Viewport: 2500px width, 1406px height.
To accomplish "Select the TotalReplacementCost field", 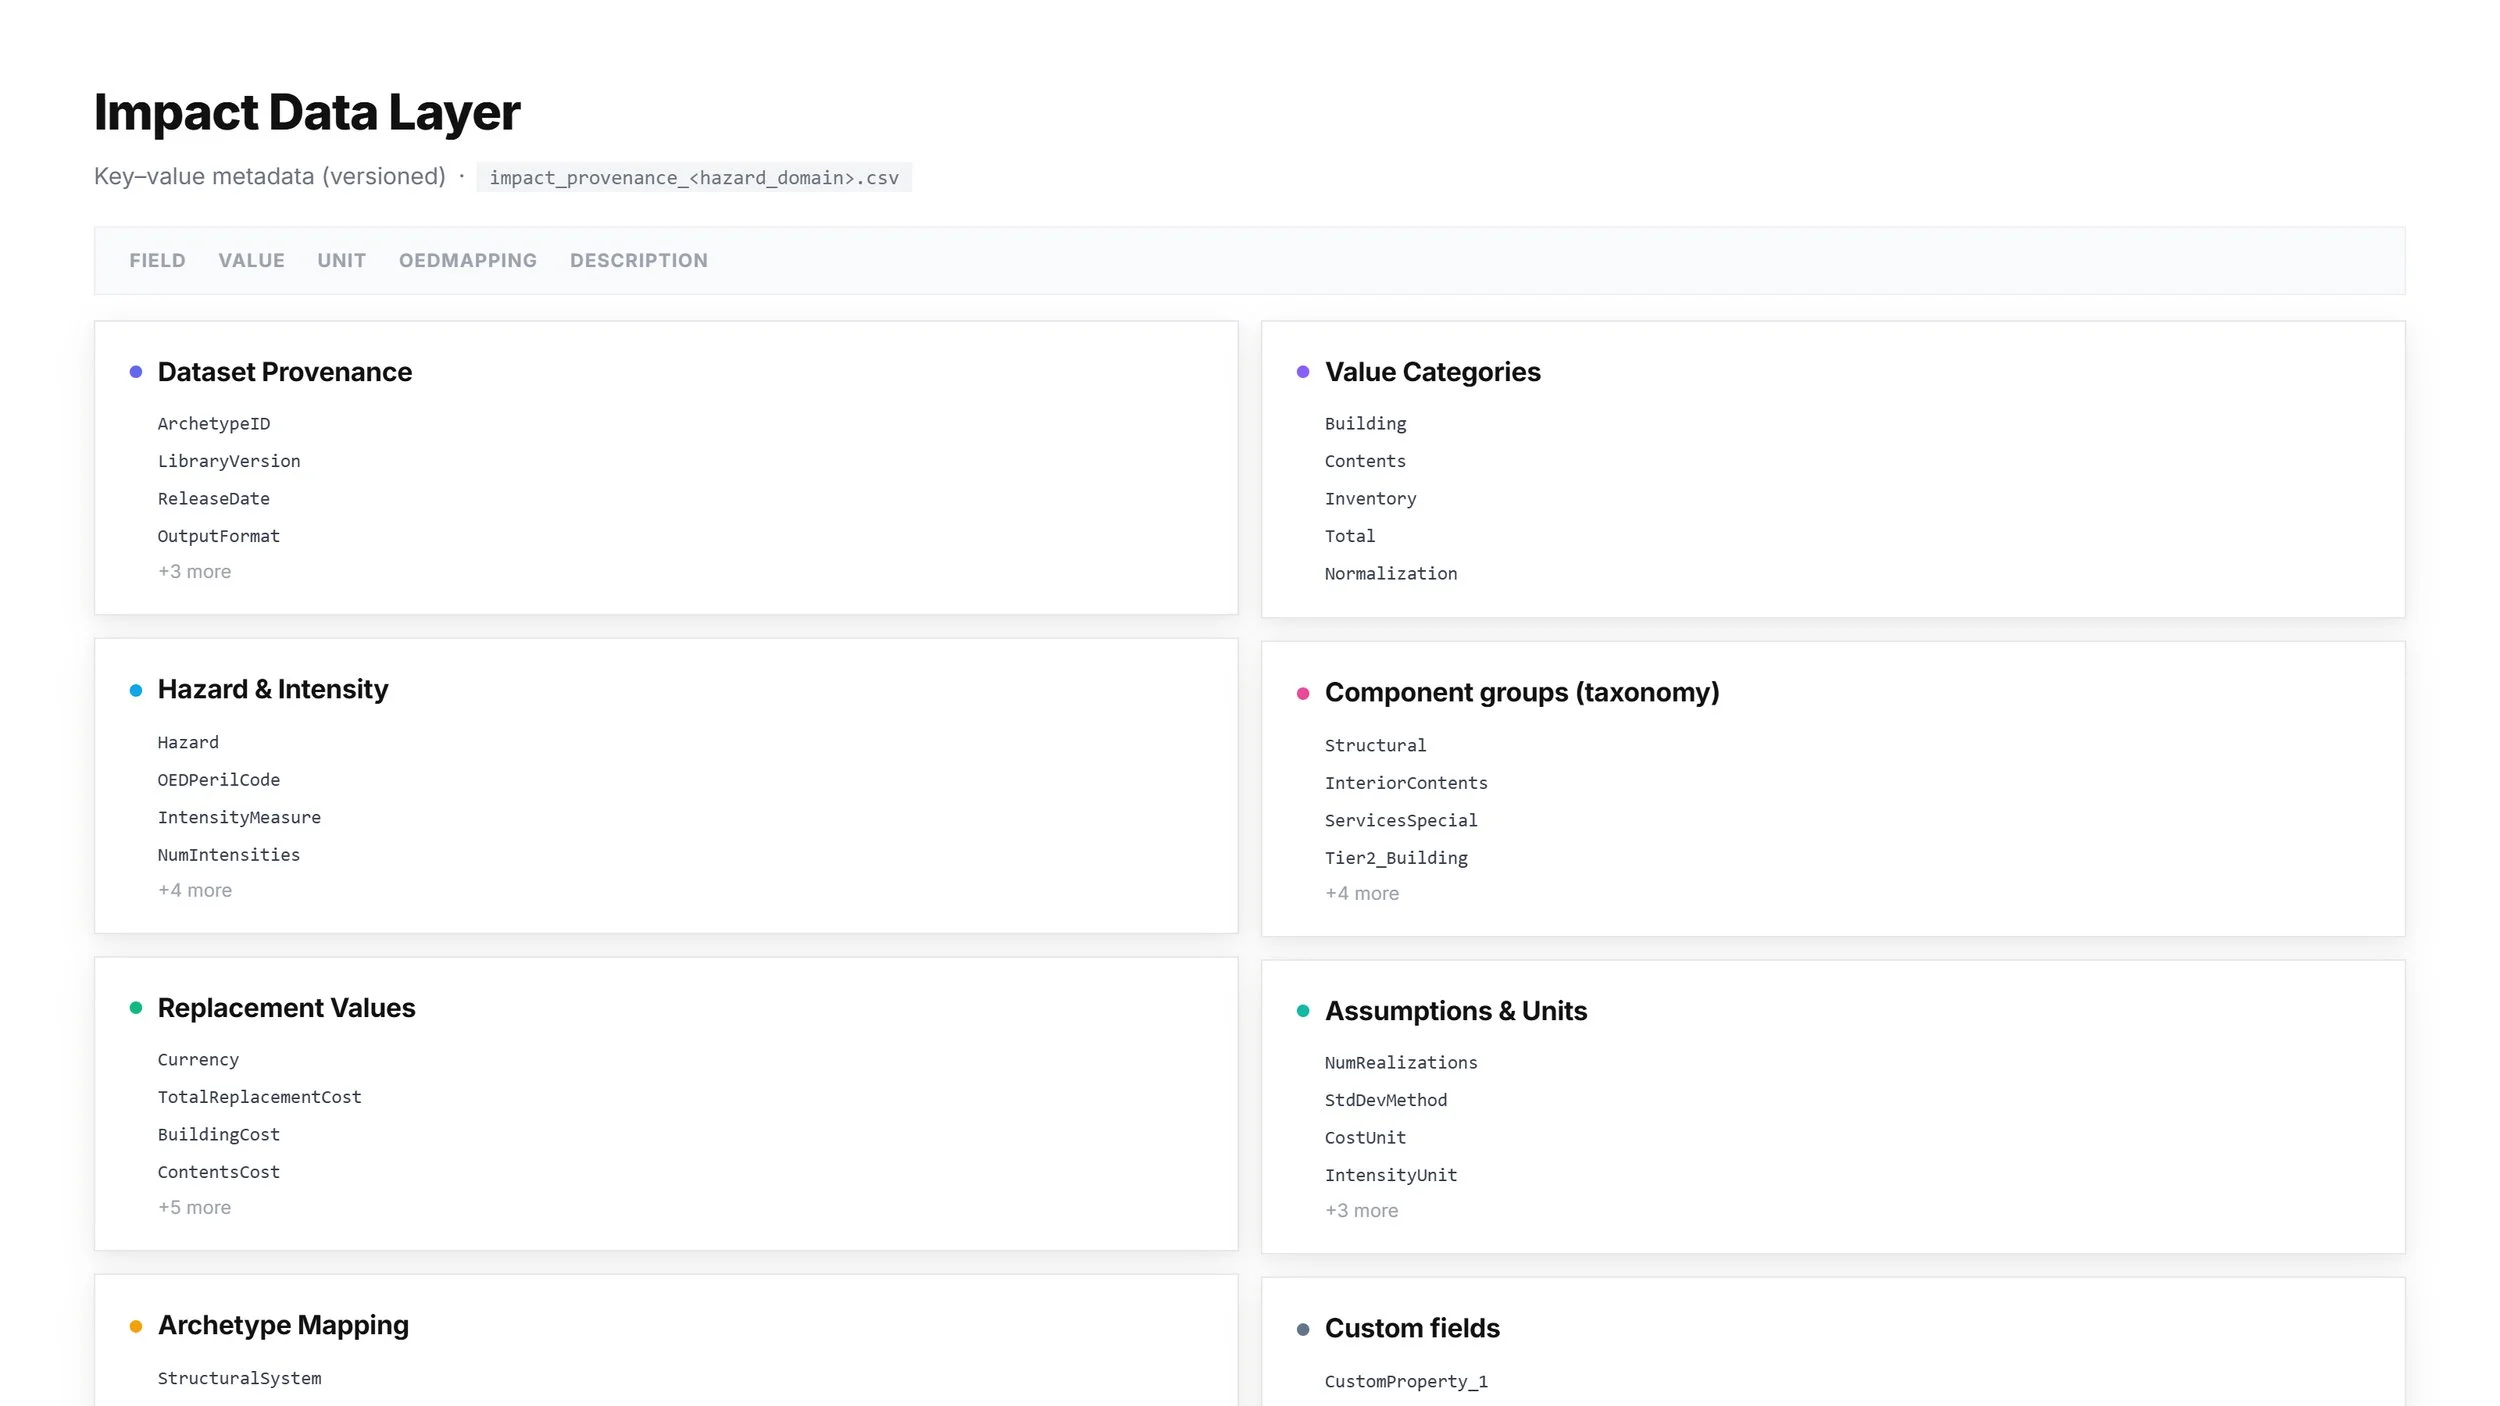I will click(259, 1097).
